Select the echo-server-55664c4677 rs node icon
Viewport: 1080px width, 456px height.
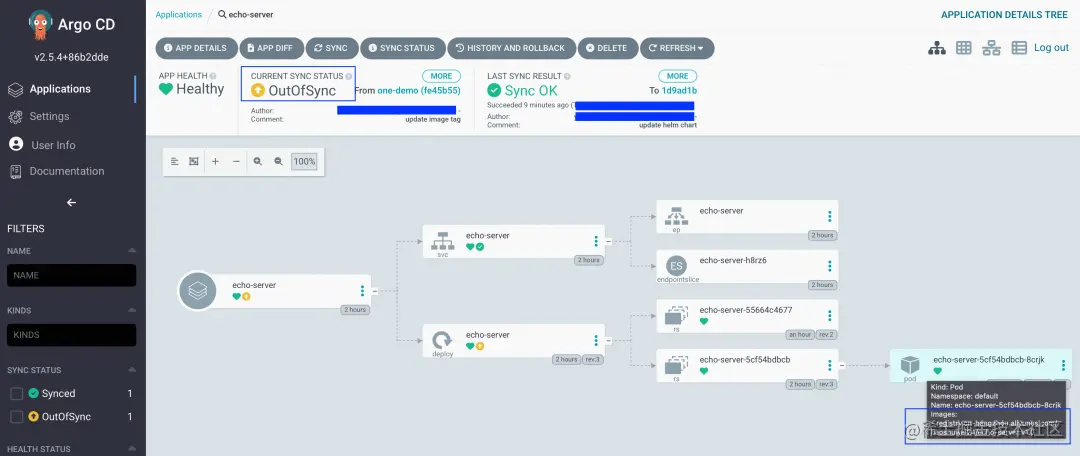tap(676, 315)
